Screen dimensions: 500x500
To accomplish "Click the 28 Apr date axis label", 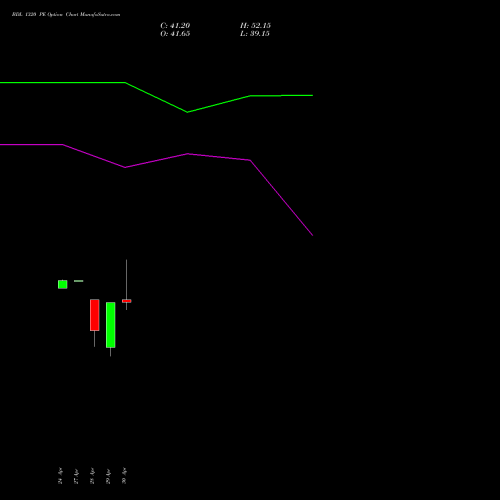I will coord(92,476).
